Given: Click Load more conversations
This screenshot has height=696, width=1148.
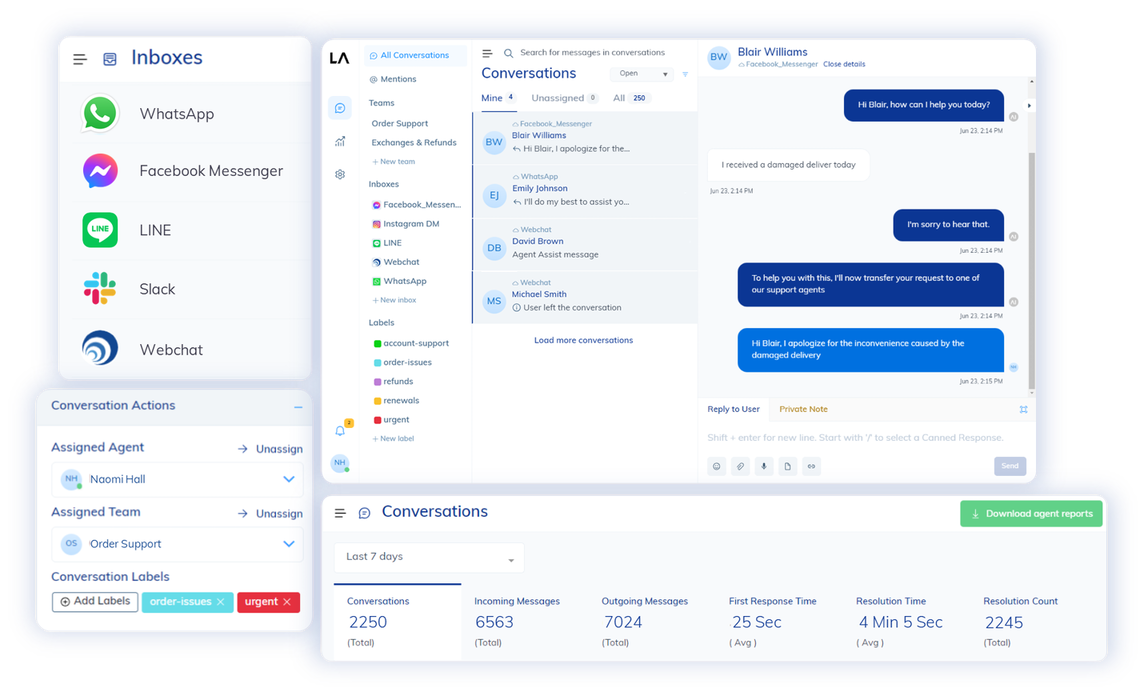Looking at the screenshot, I should [585, 339].
